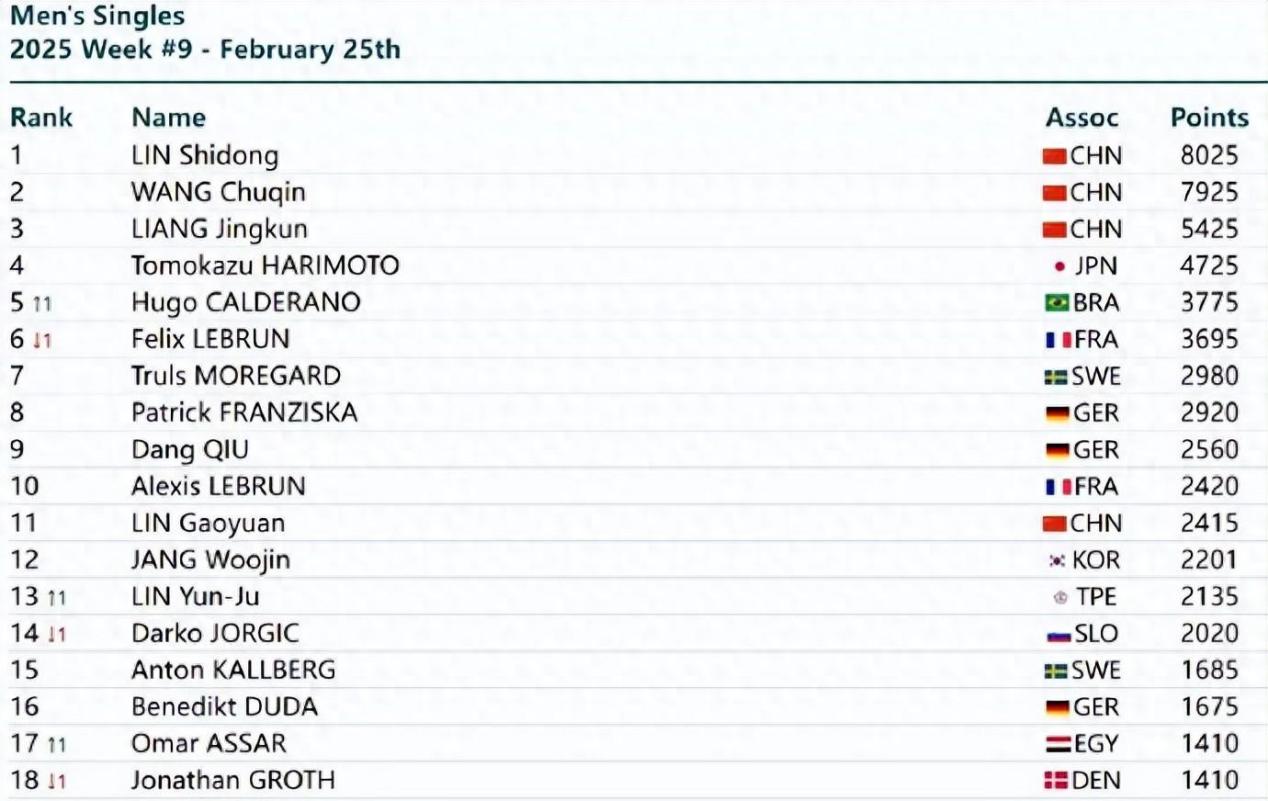
Task: Click the Points column header
Action: click(1209, 118)
